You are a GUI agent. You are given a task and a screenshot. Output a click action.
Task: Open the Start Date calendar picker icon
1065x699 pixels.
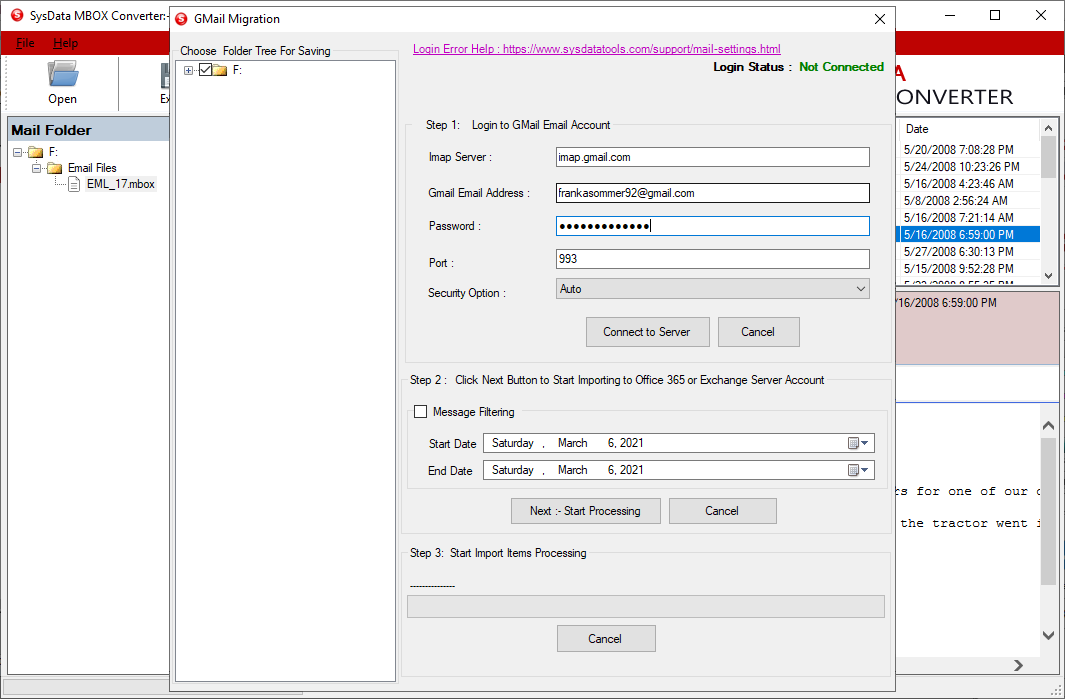pos(859,443)
